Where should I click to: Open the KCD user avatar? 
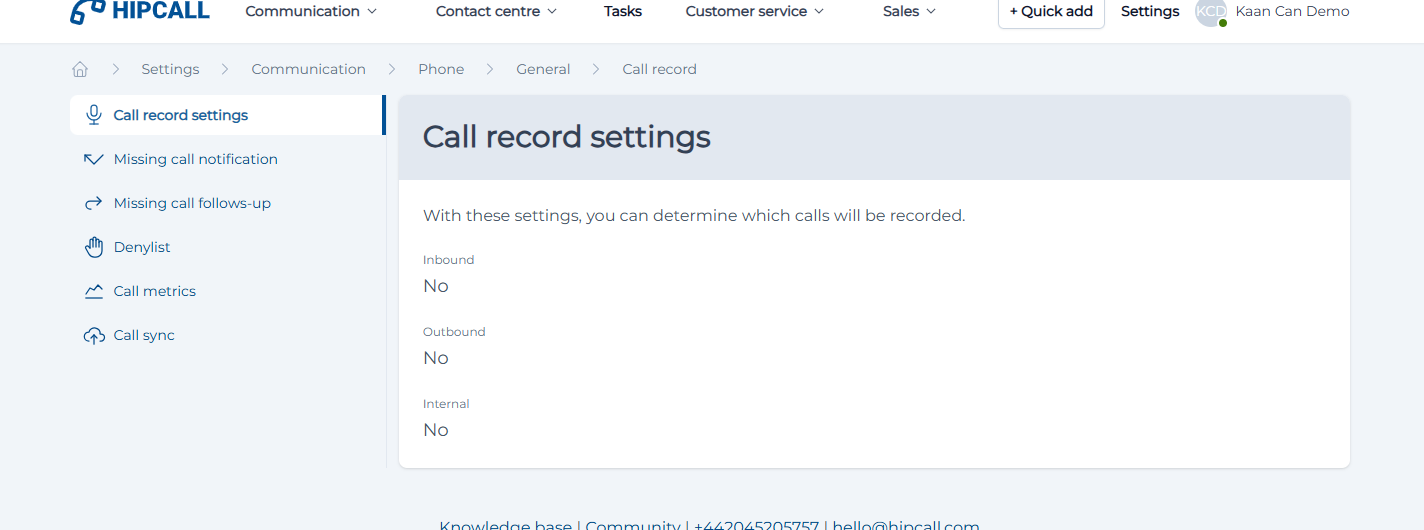click(1211, 11)
